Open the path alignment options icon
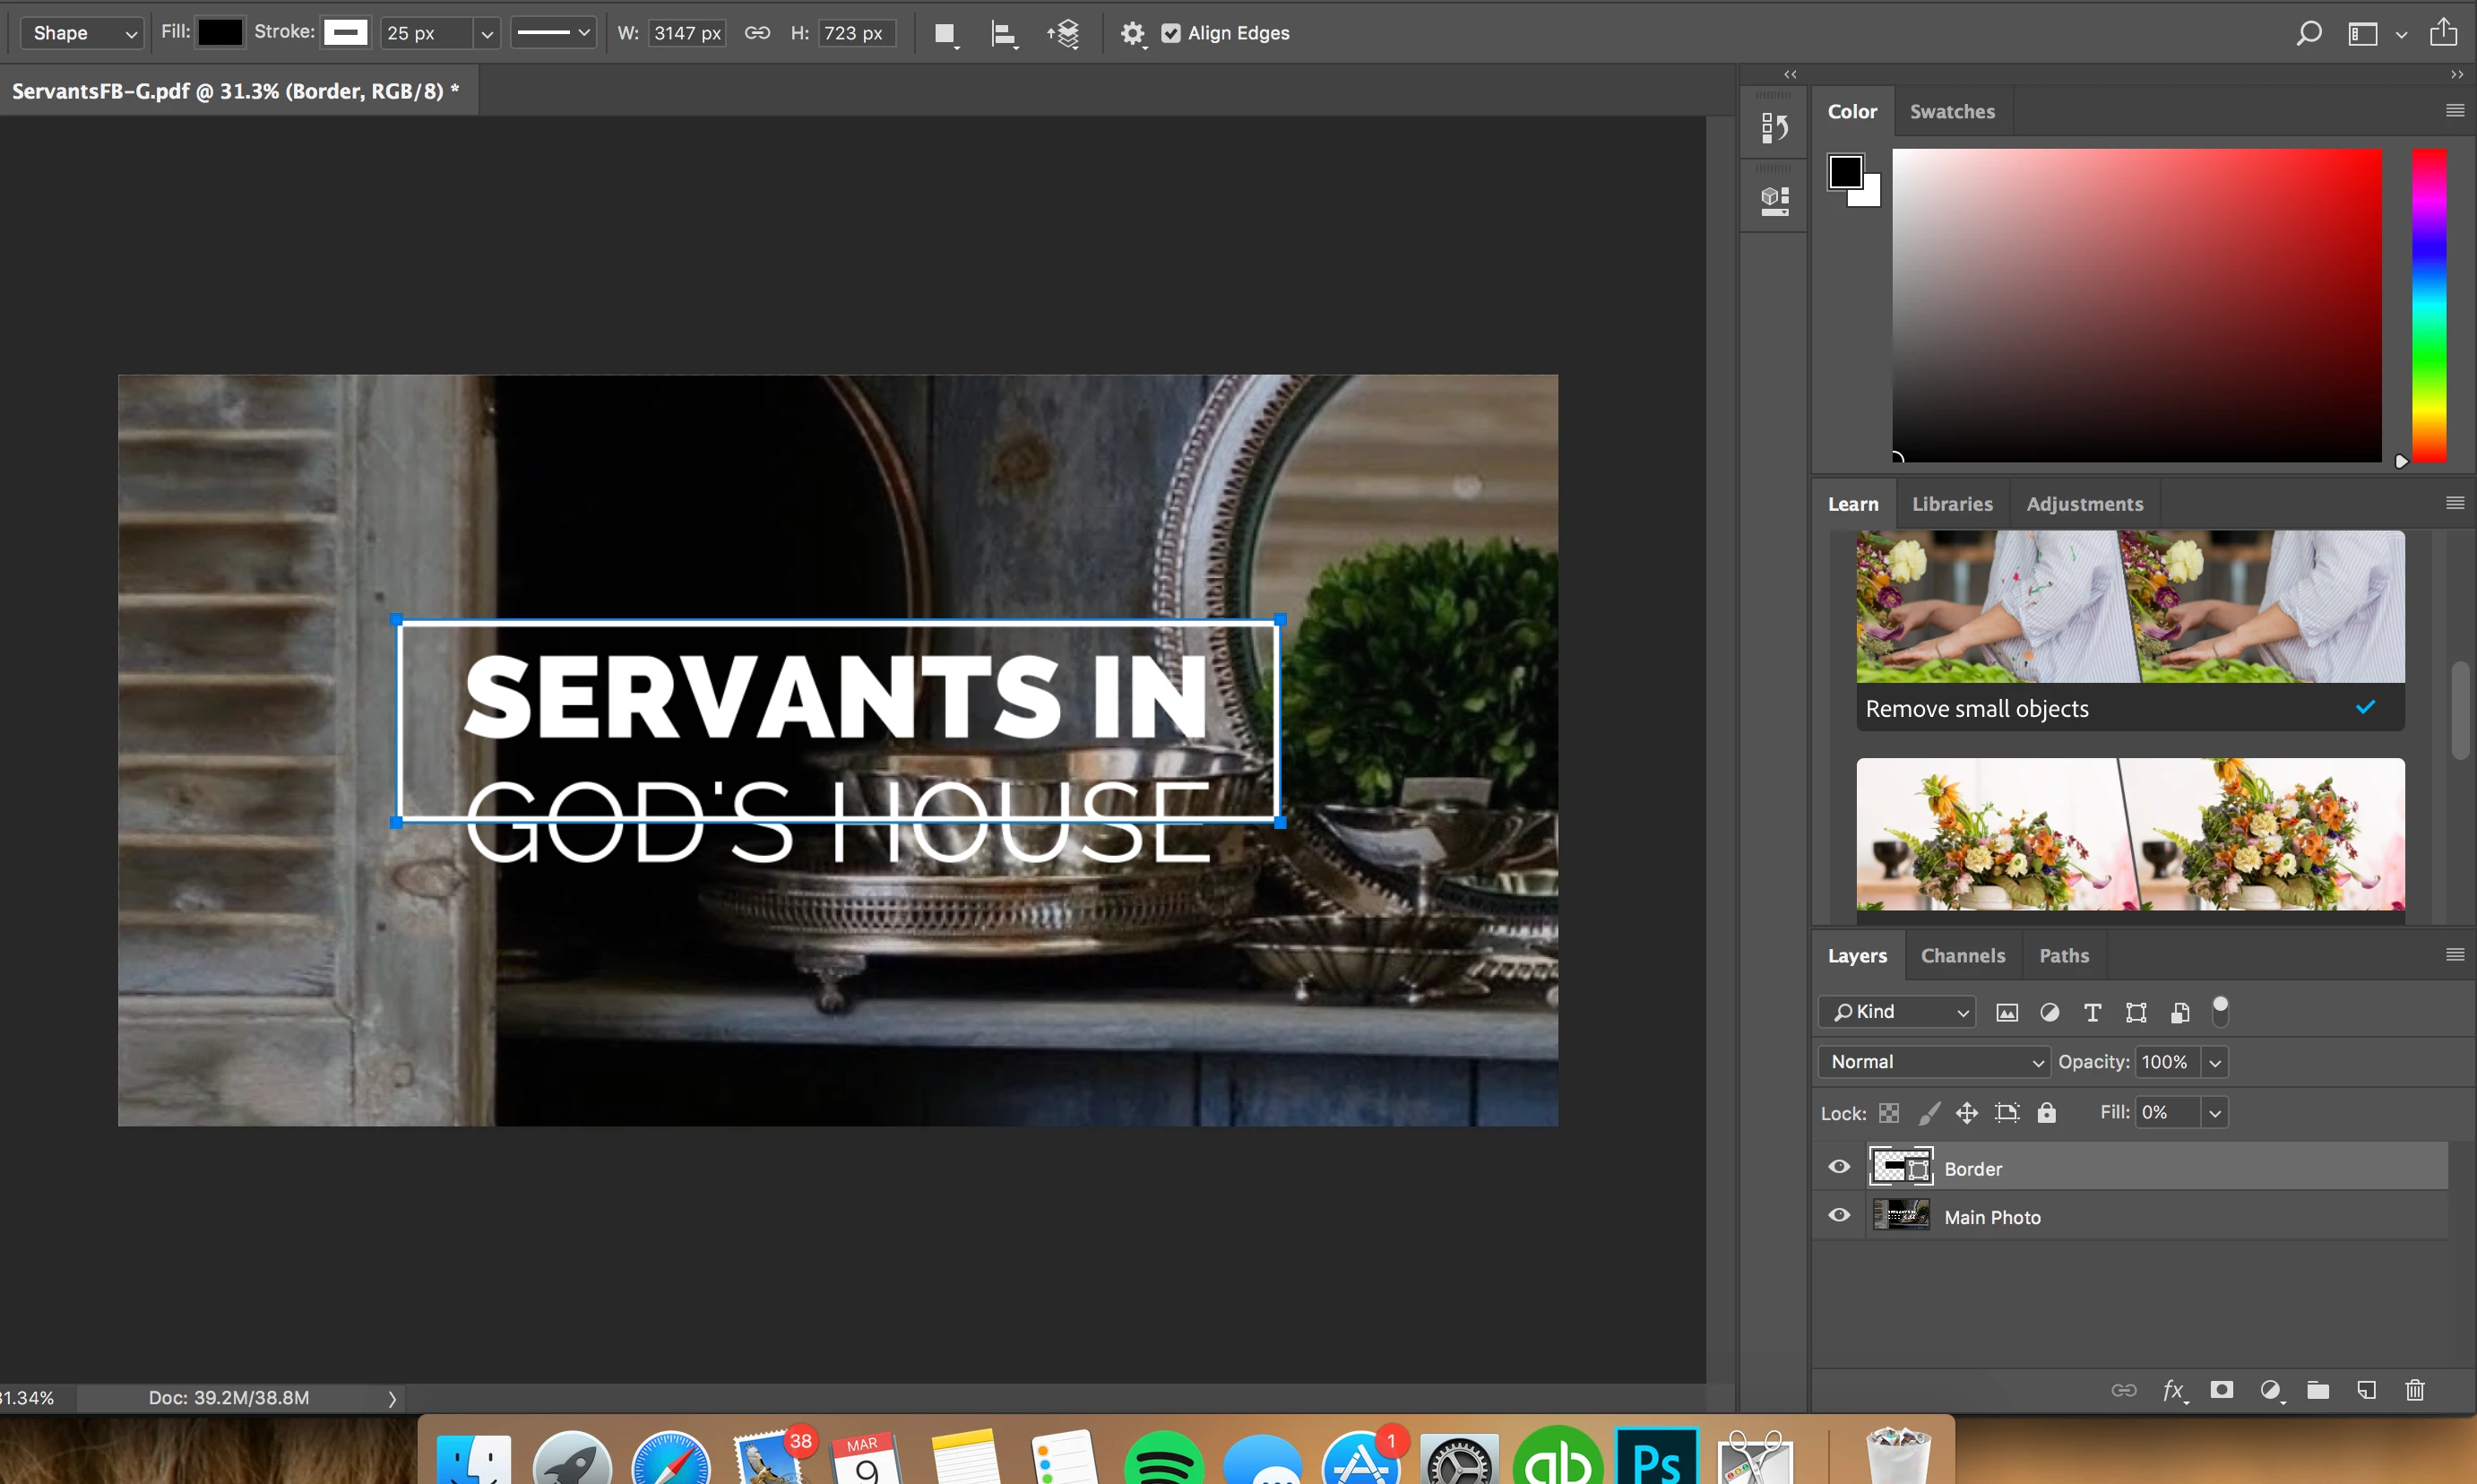Screen dimensions: 2477x1484 (x=1003, y=34)
